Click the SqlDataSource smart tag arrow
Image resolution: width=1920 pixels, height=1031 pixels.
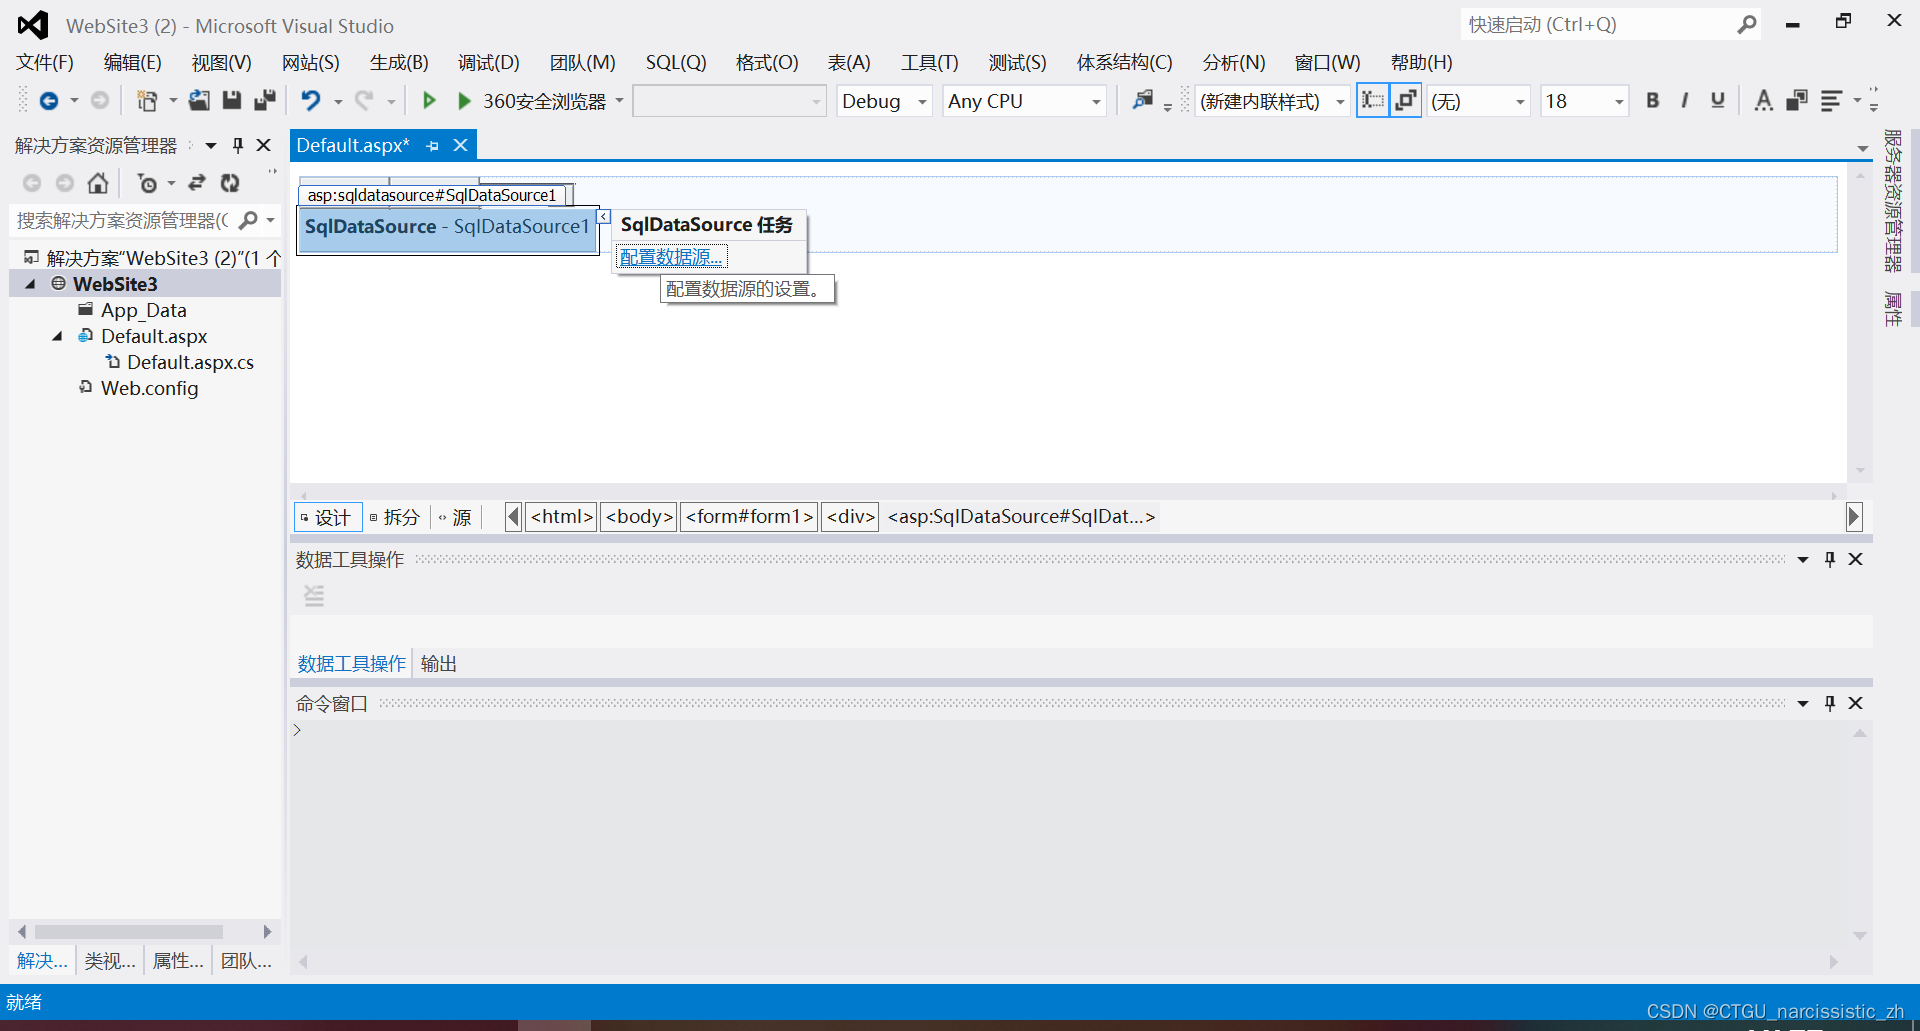[604, 216]
